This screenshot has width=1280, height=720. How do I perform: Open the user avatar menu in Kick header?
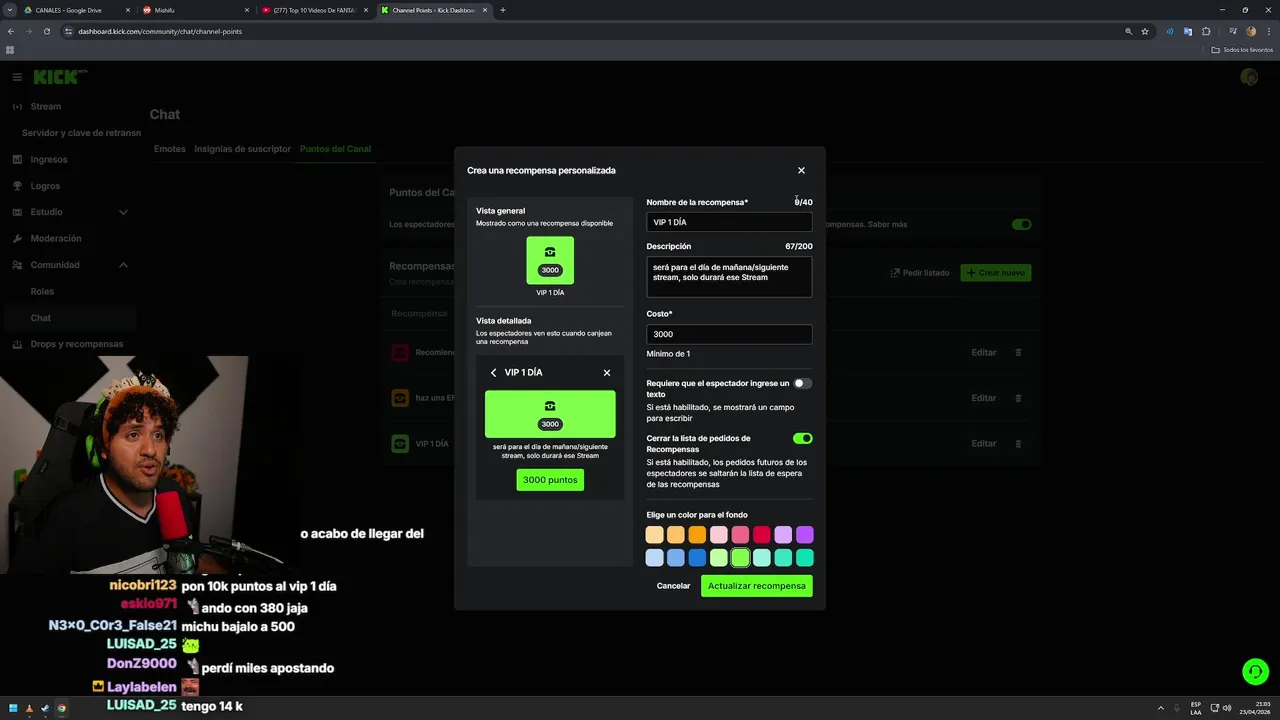point(1249,77)
